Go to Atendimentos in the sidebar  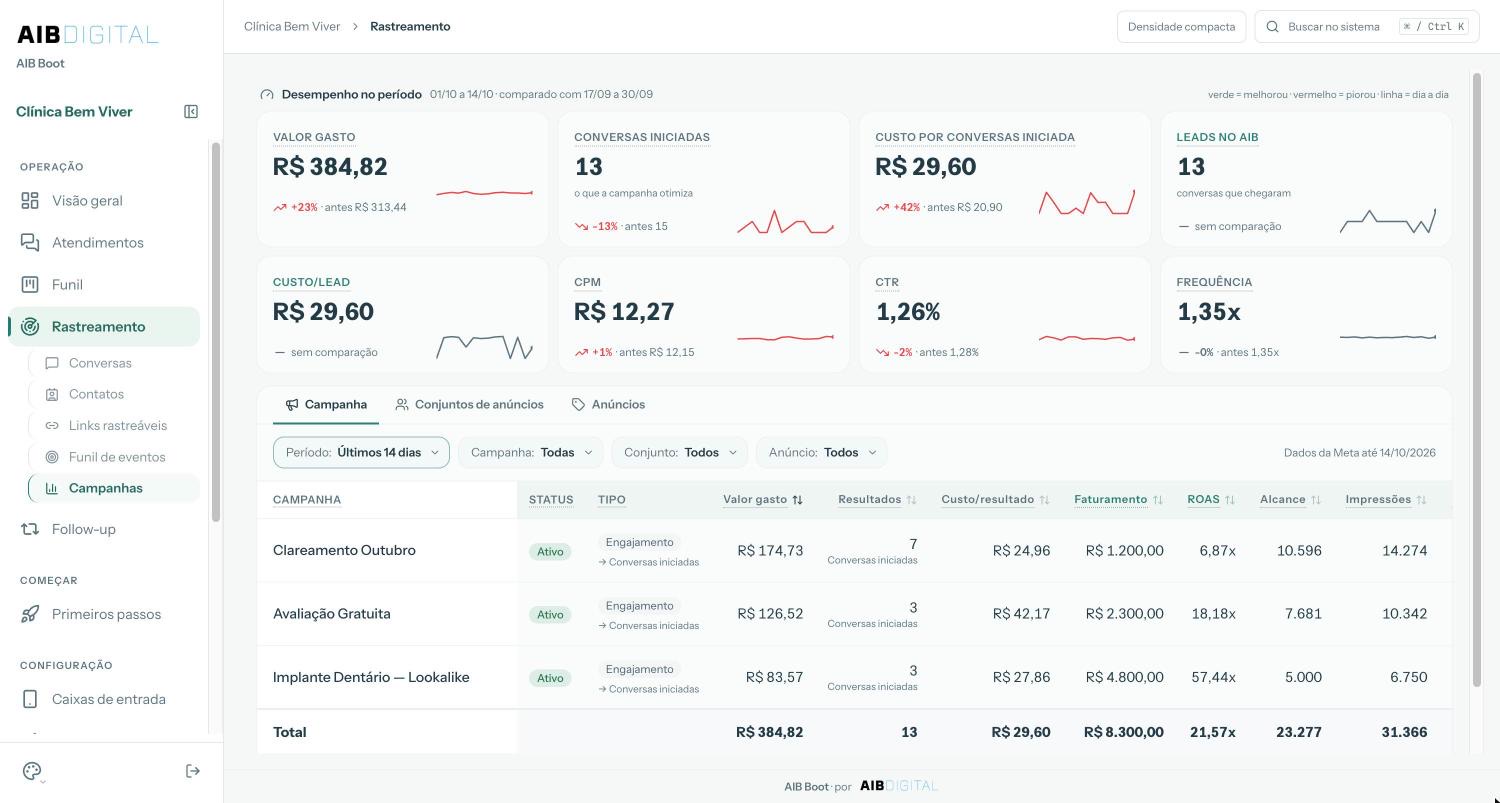(x=104, y=243)
